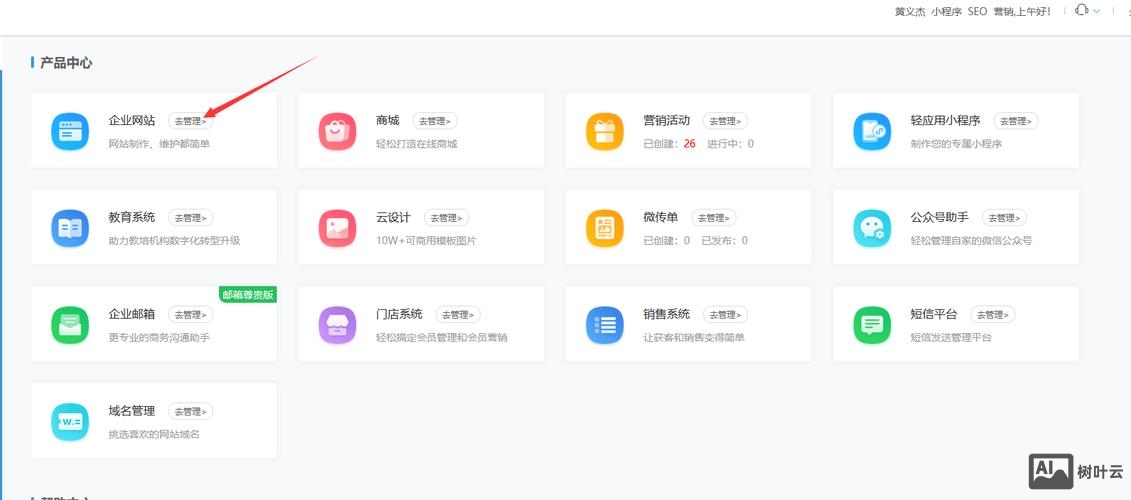This screenshot has height=500, width=1131.
Task: Click the 营销活动 gift icon
Action: (x=604, y=131)
